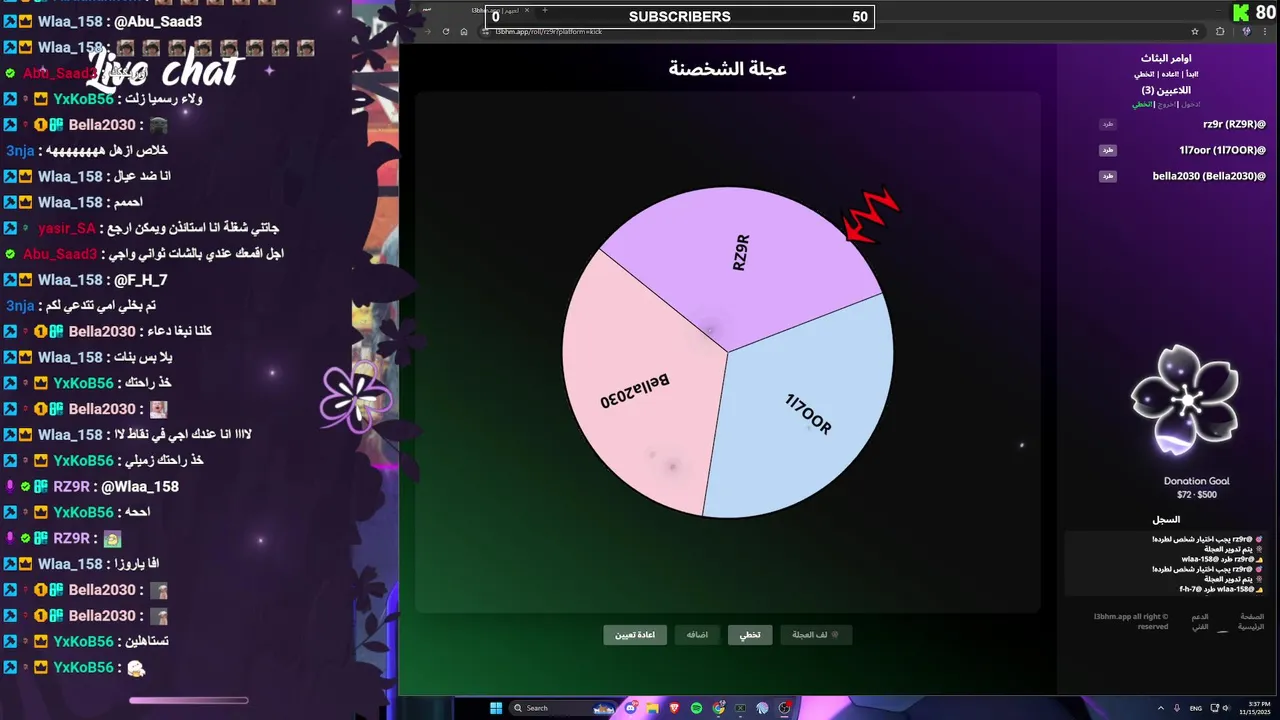Click the reset button اعادة تعيين

635,635
